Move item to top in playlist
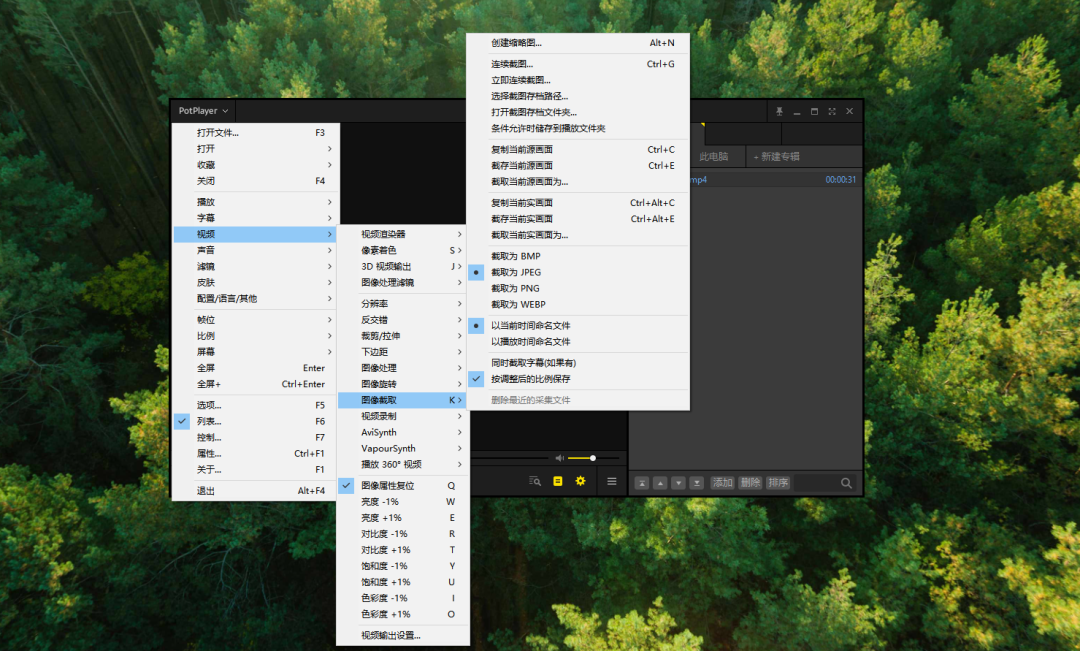This screenshot has height=651, width=1080. point(641,483)
